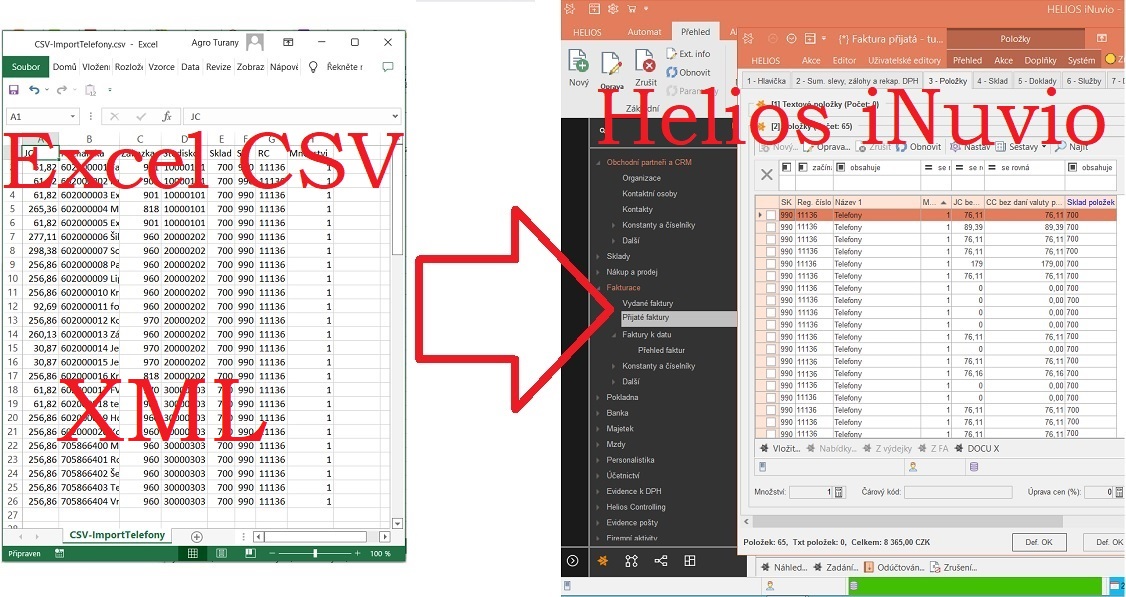Open Vydané faktury in Helios tree
The width and height of the screenshot is (1126, 597).
pyautogui.click(x=648, y=303)
